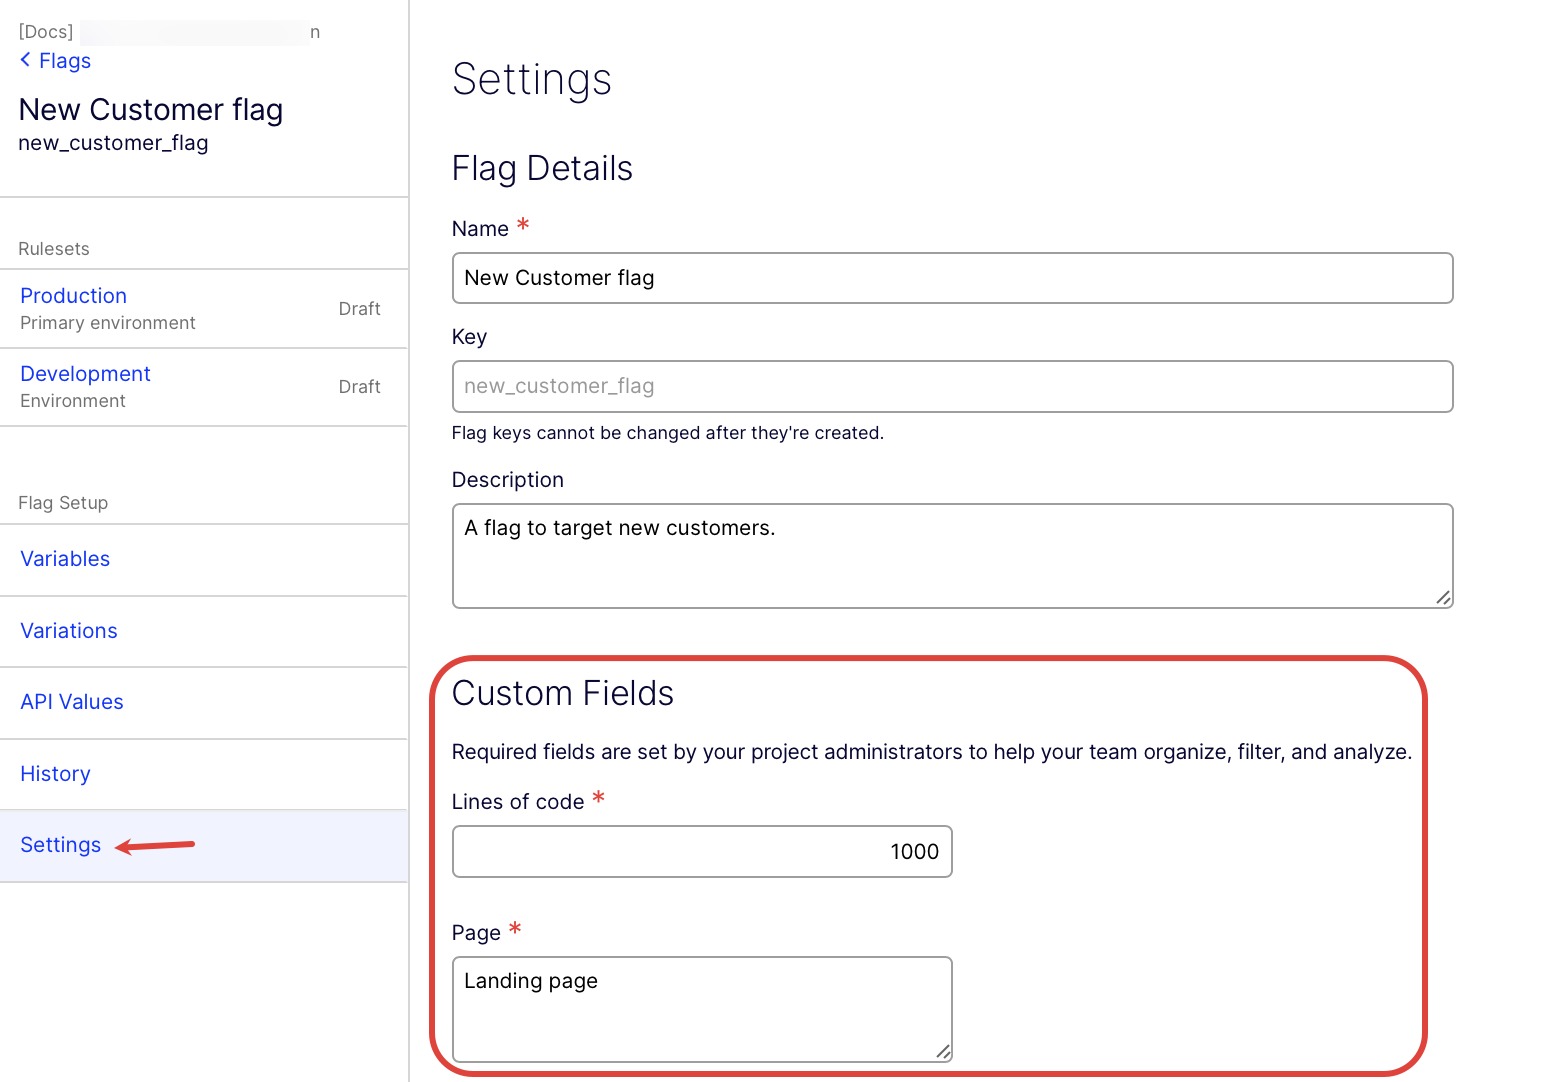Viewport: 1560px width, 1082px height.
Task: View the flag History
Action: pyautogui.click(x=55, y=774)
